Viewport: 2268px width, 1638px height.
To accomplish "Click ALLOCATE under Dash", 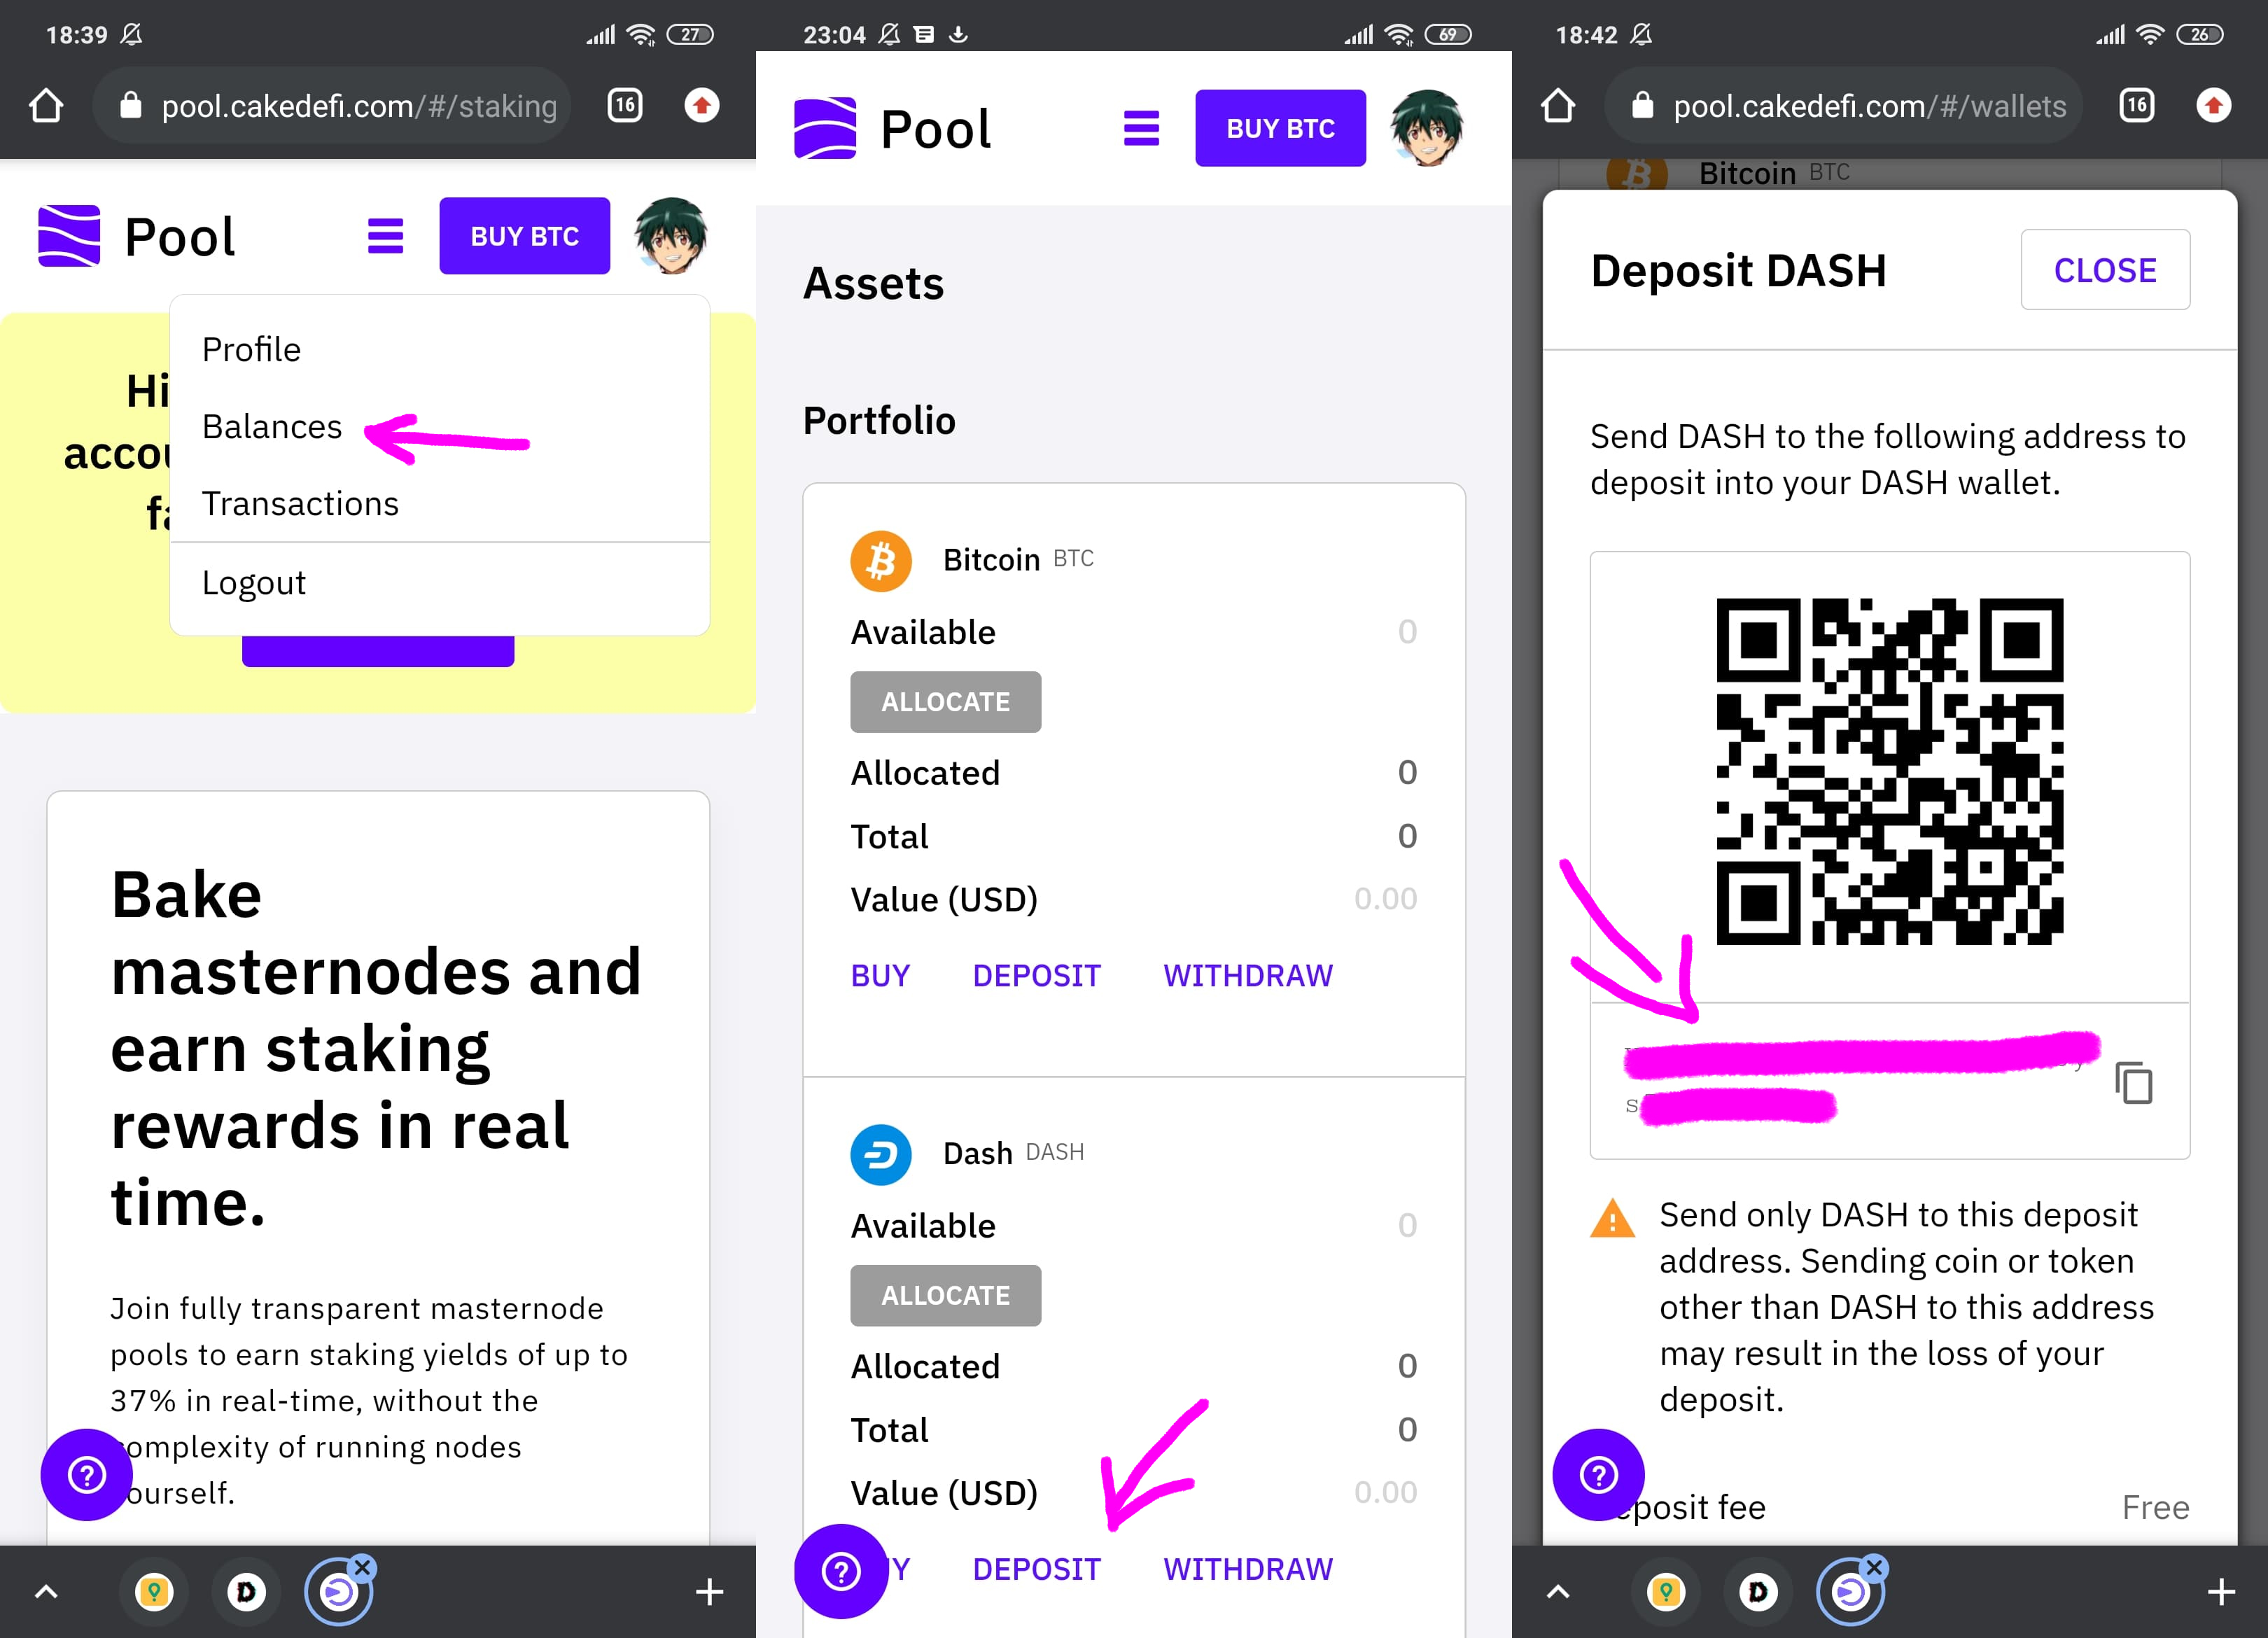I will tap(946, 1296).
